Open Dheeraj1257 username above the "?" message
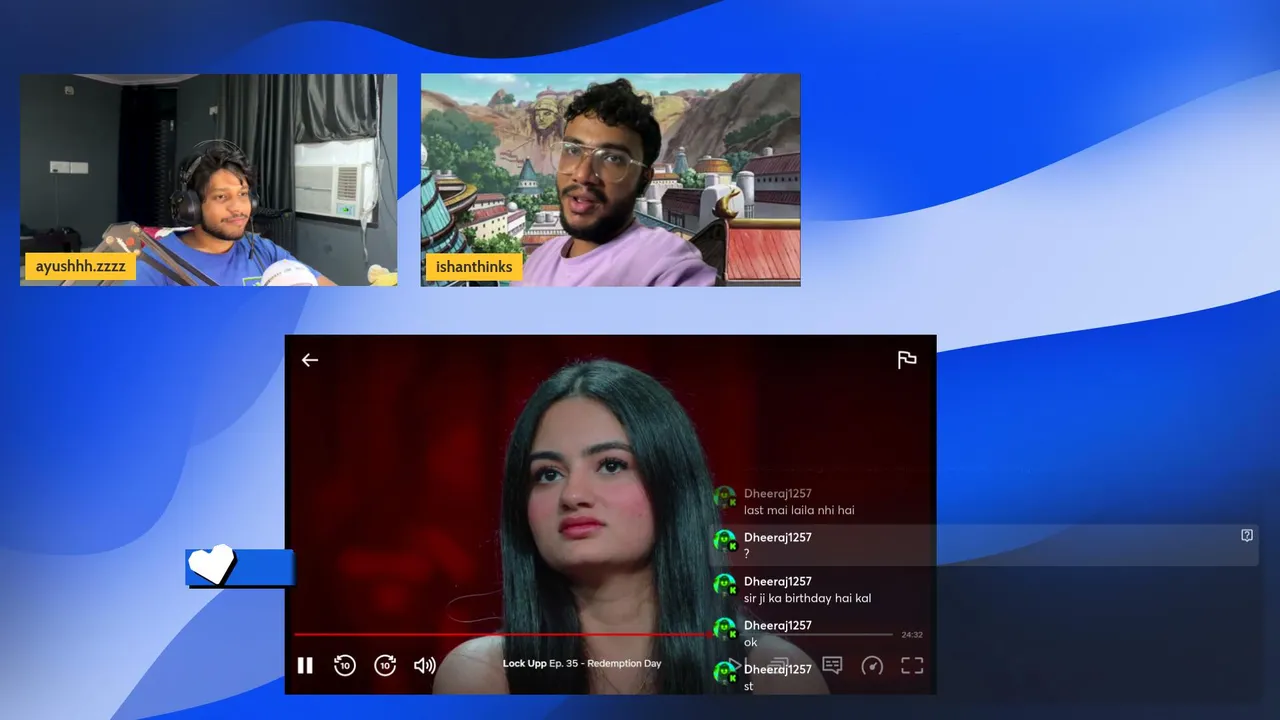This screenshot has width=1280, height=720. [778, 538]
